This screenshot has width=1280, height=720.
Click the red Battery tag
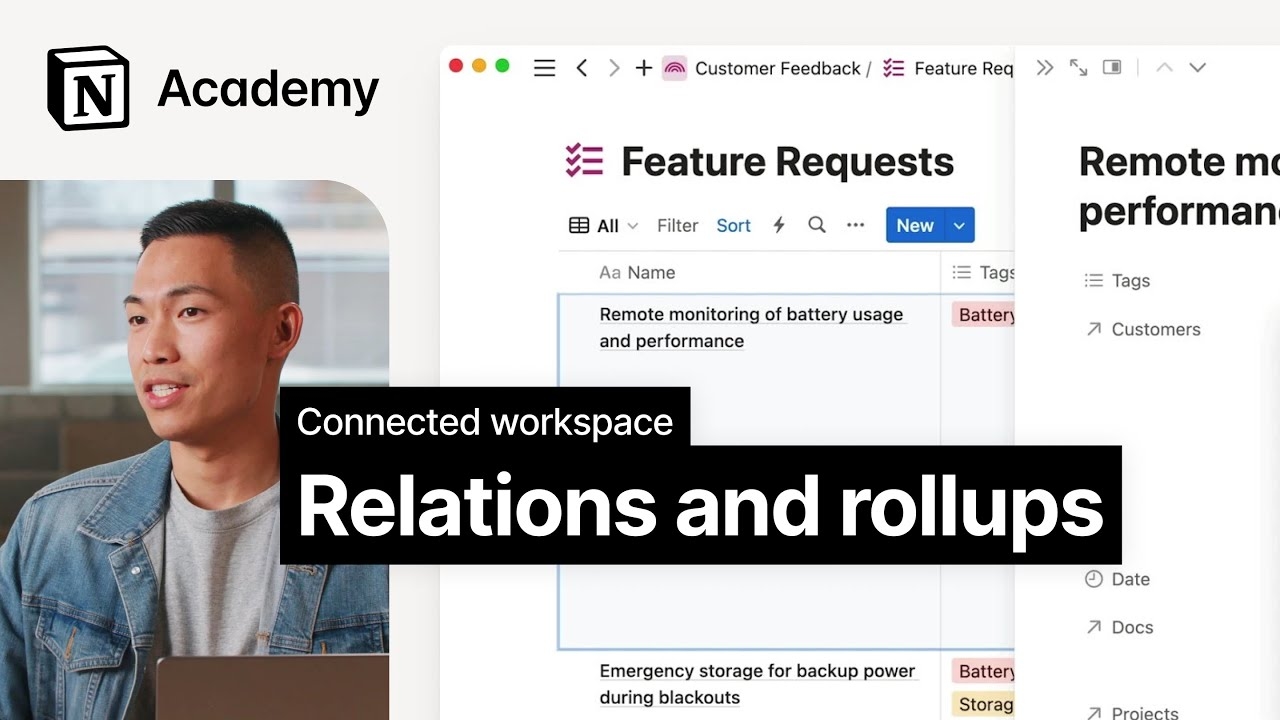coord(985,315)
